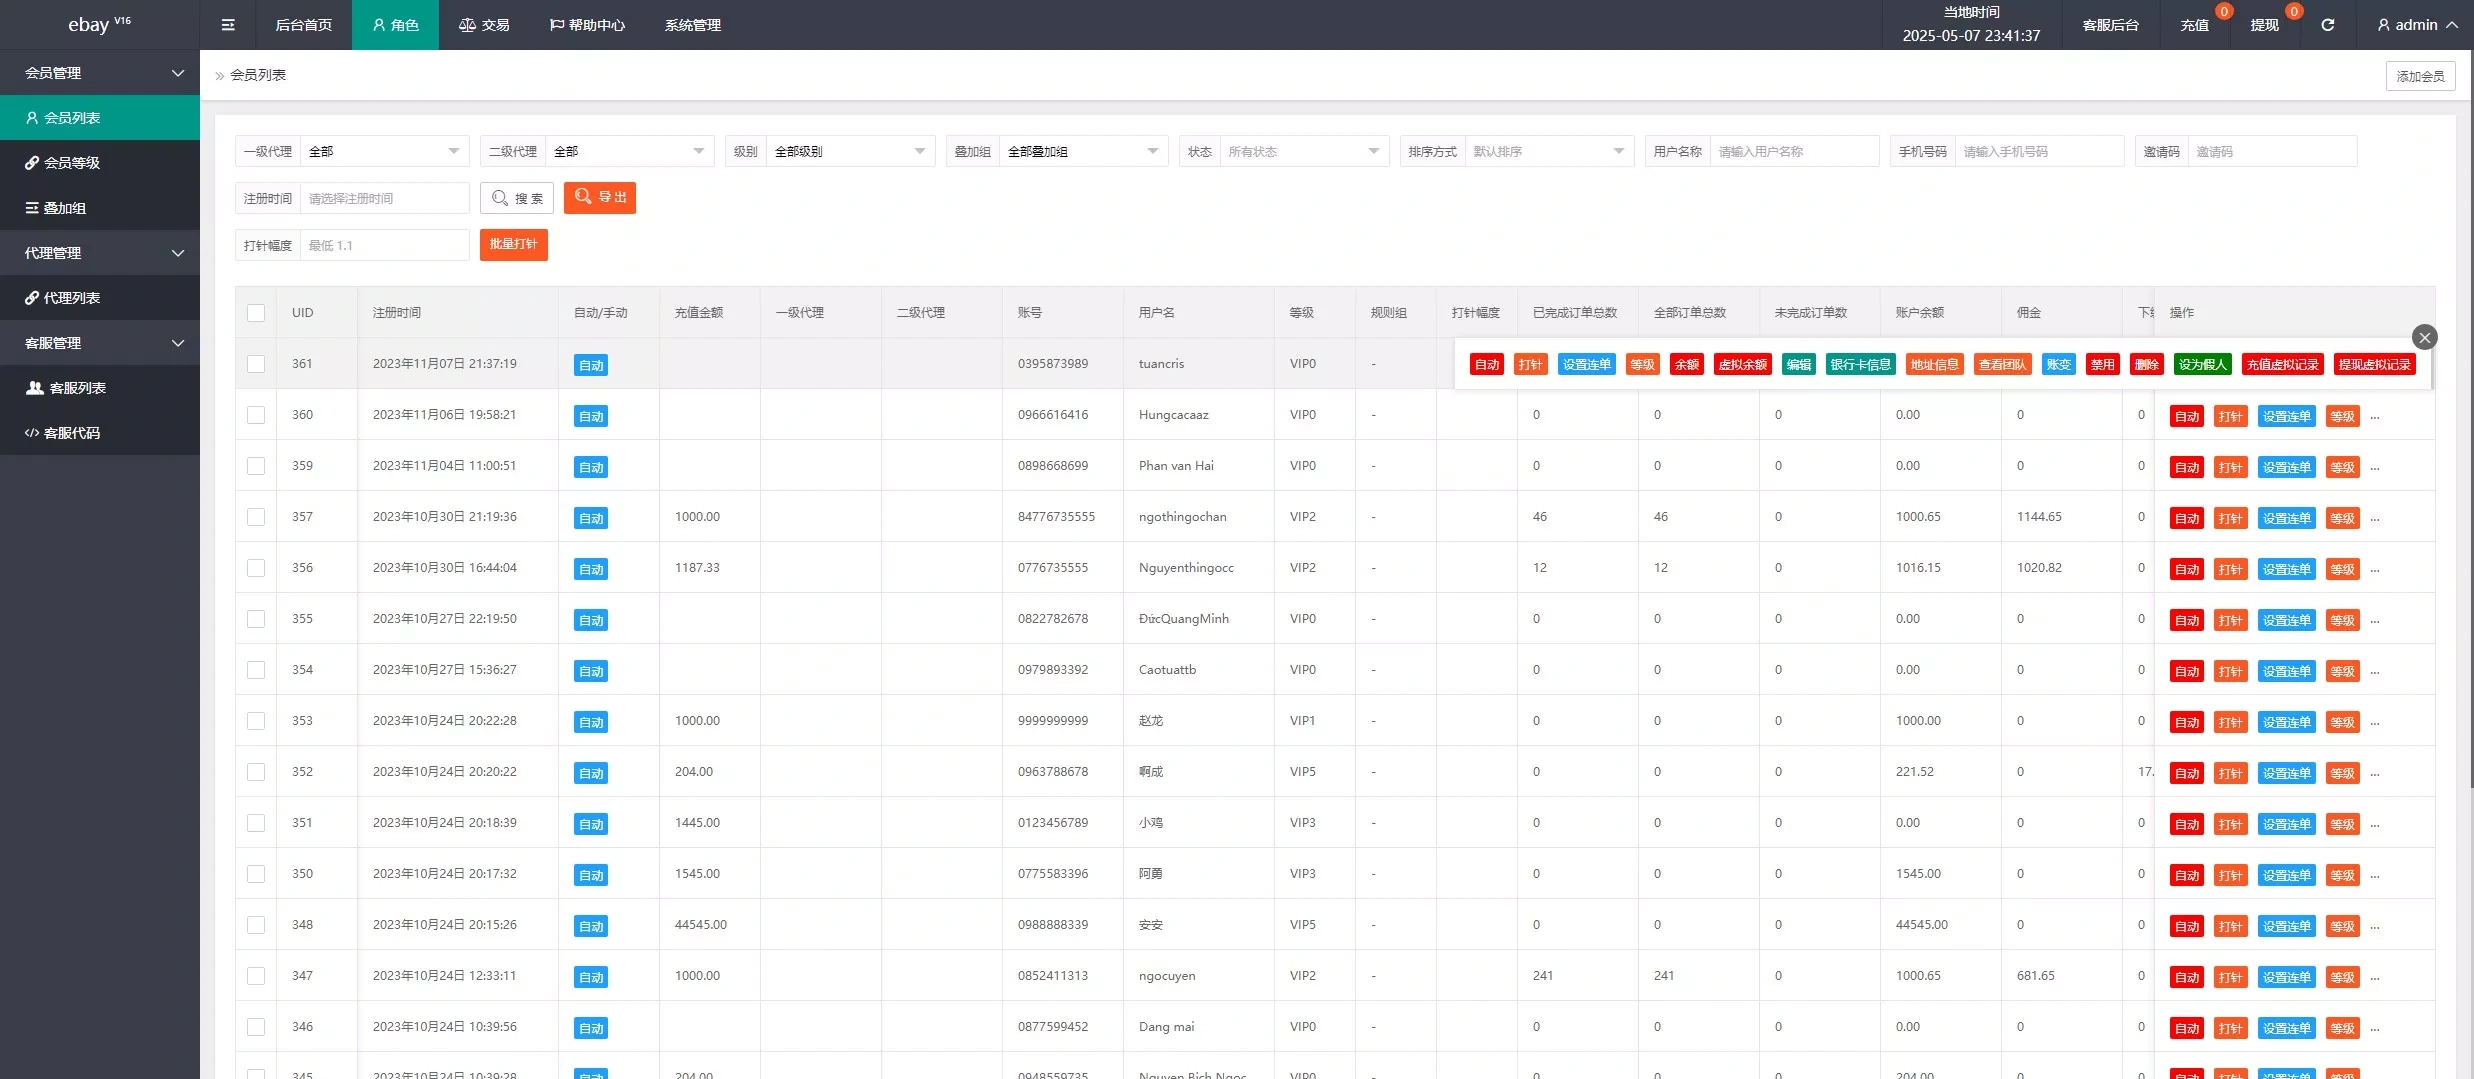Open the 一级代理 dropdown filter
The width and height of the screenshot is (2474, 1079).
pyautogui.click(x=384, y=152)
